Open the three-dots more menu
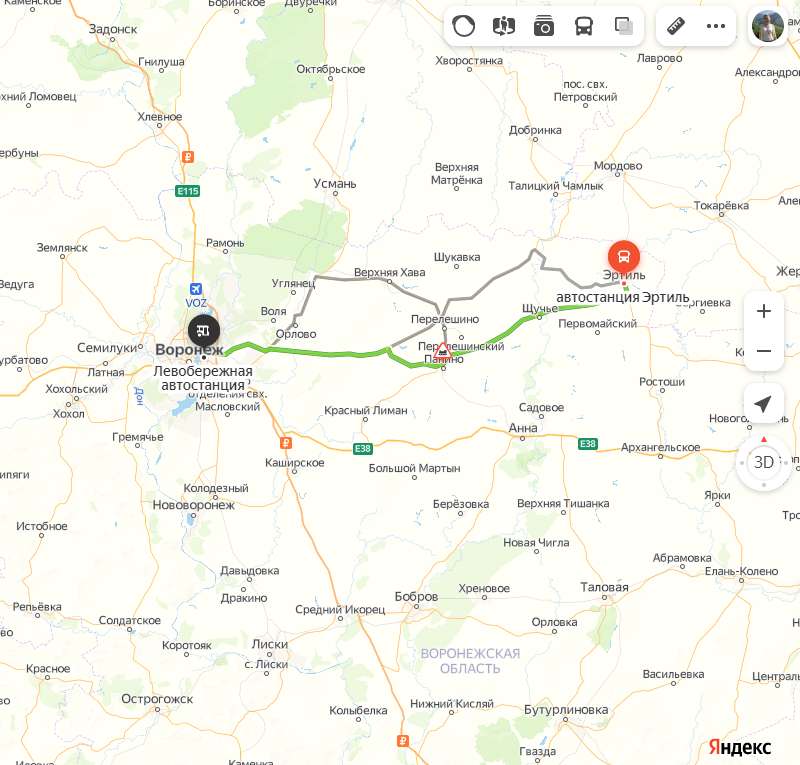The width and height of the screenshot is (800, 765). [716, 26]
